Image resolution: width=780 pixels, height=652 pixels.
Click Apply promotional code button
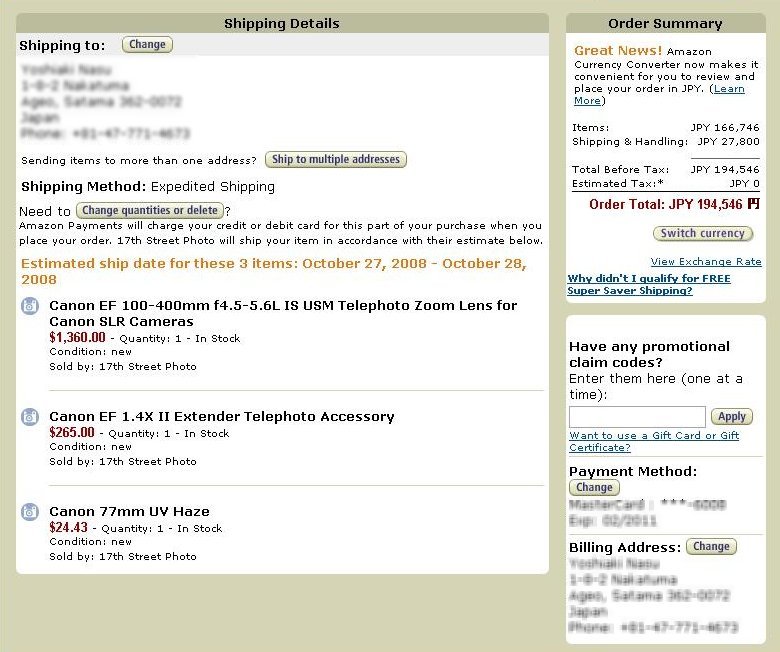coord(732,416)
